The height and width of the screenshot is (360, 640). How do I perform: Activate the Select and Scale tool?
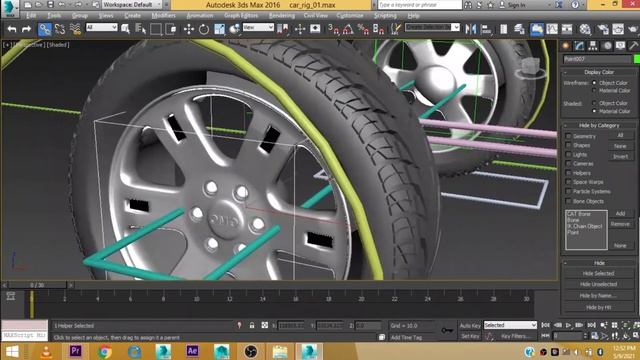tap(219, 29)
